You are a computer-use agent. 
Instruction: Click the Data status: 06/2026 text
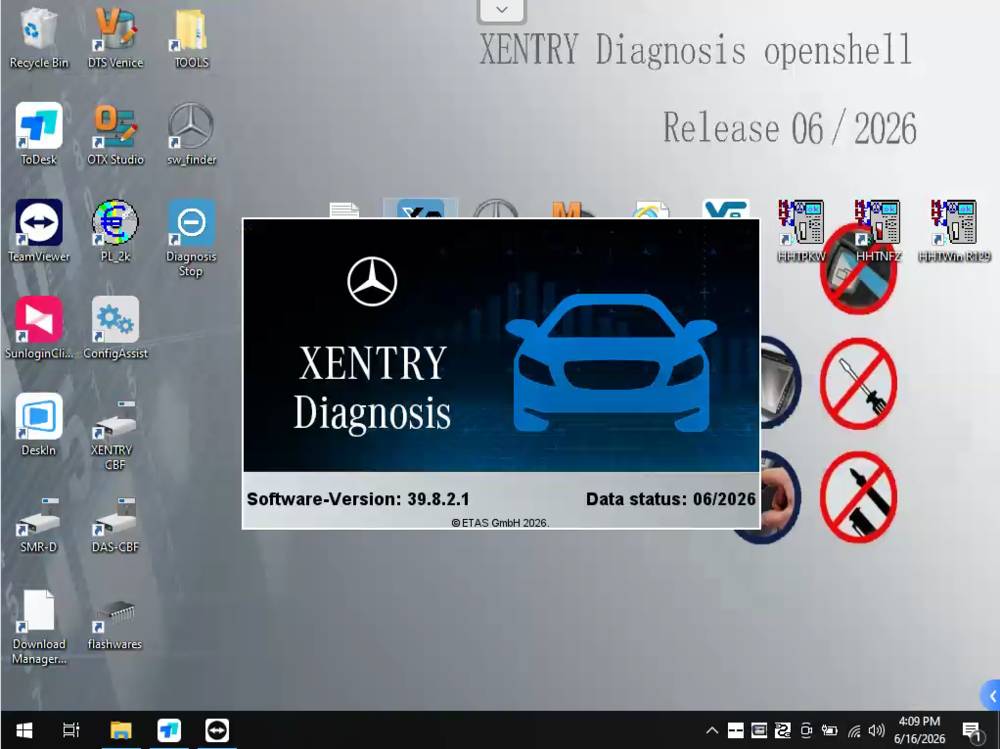click(x=670, y=499)
